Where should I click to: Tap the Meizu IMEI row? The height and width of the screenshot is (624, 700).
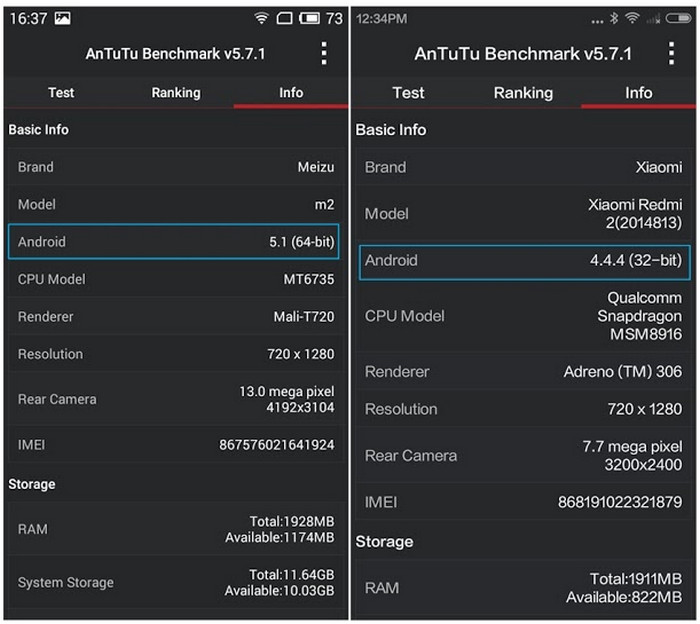coord(175,444)
